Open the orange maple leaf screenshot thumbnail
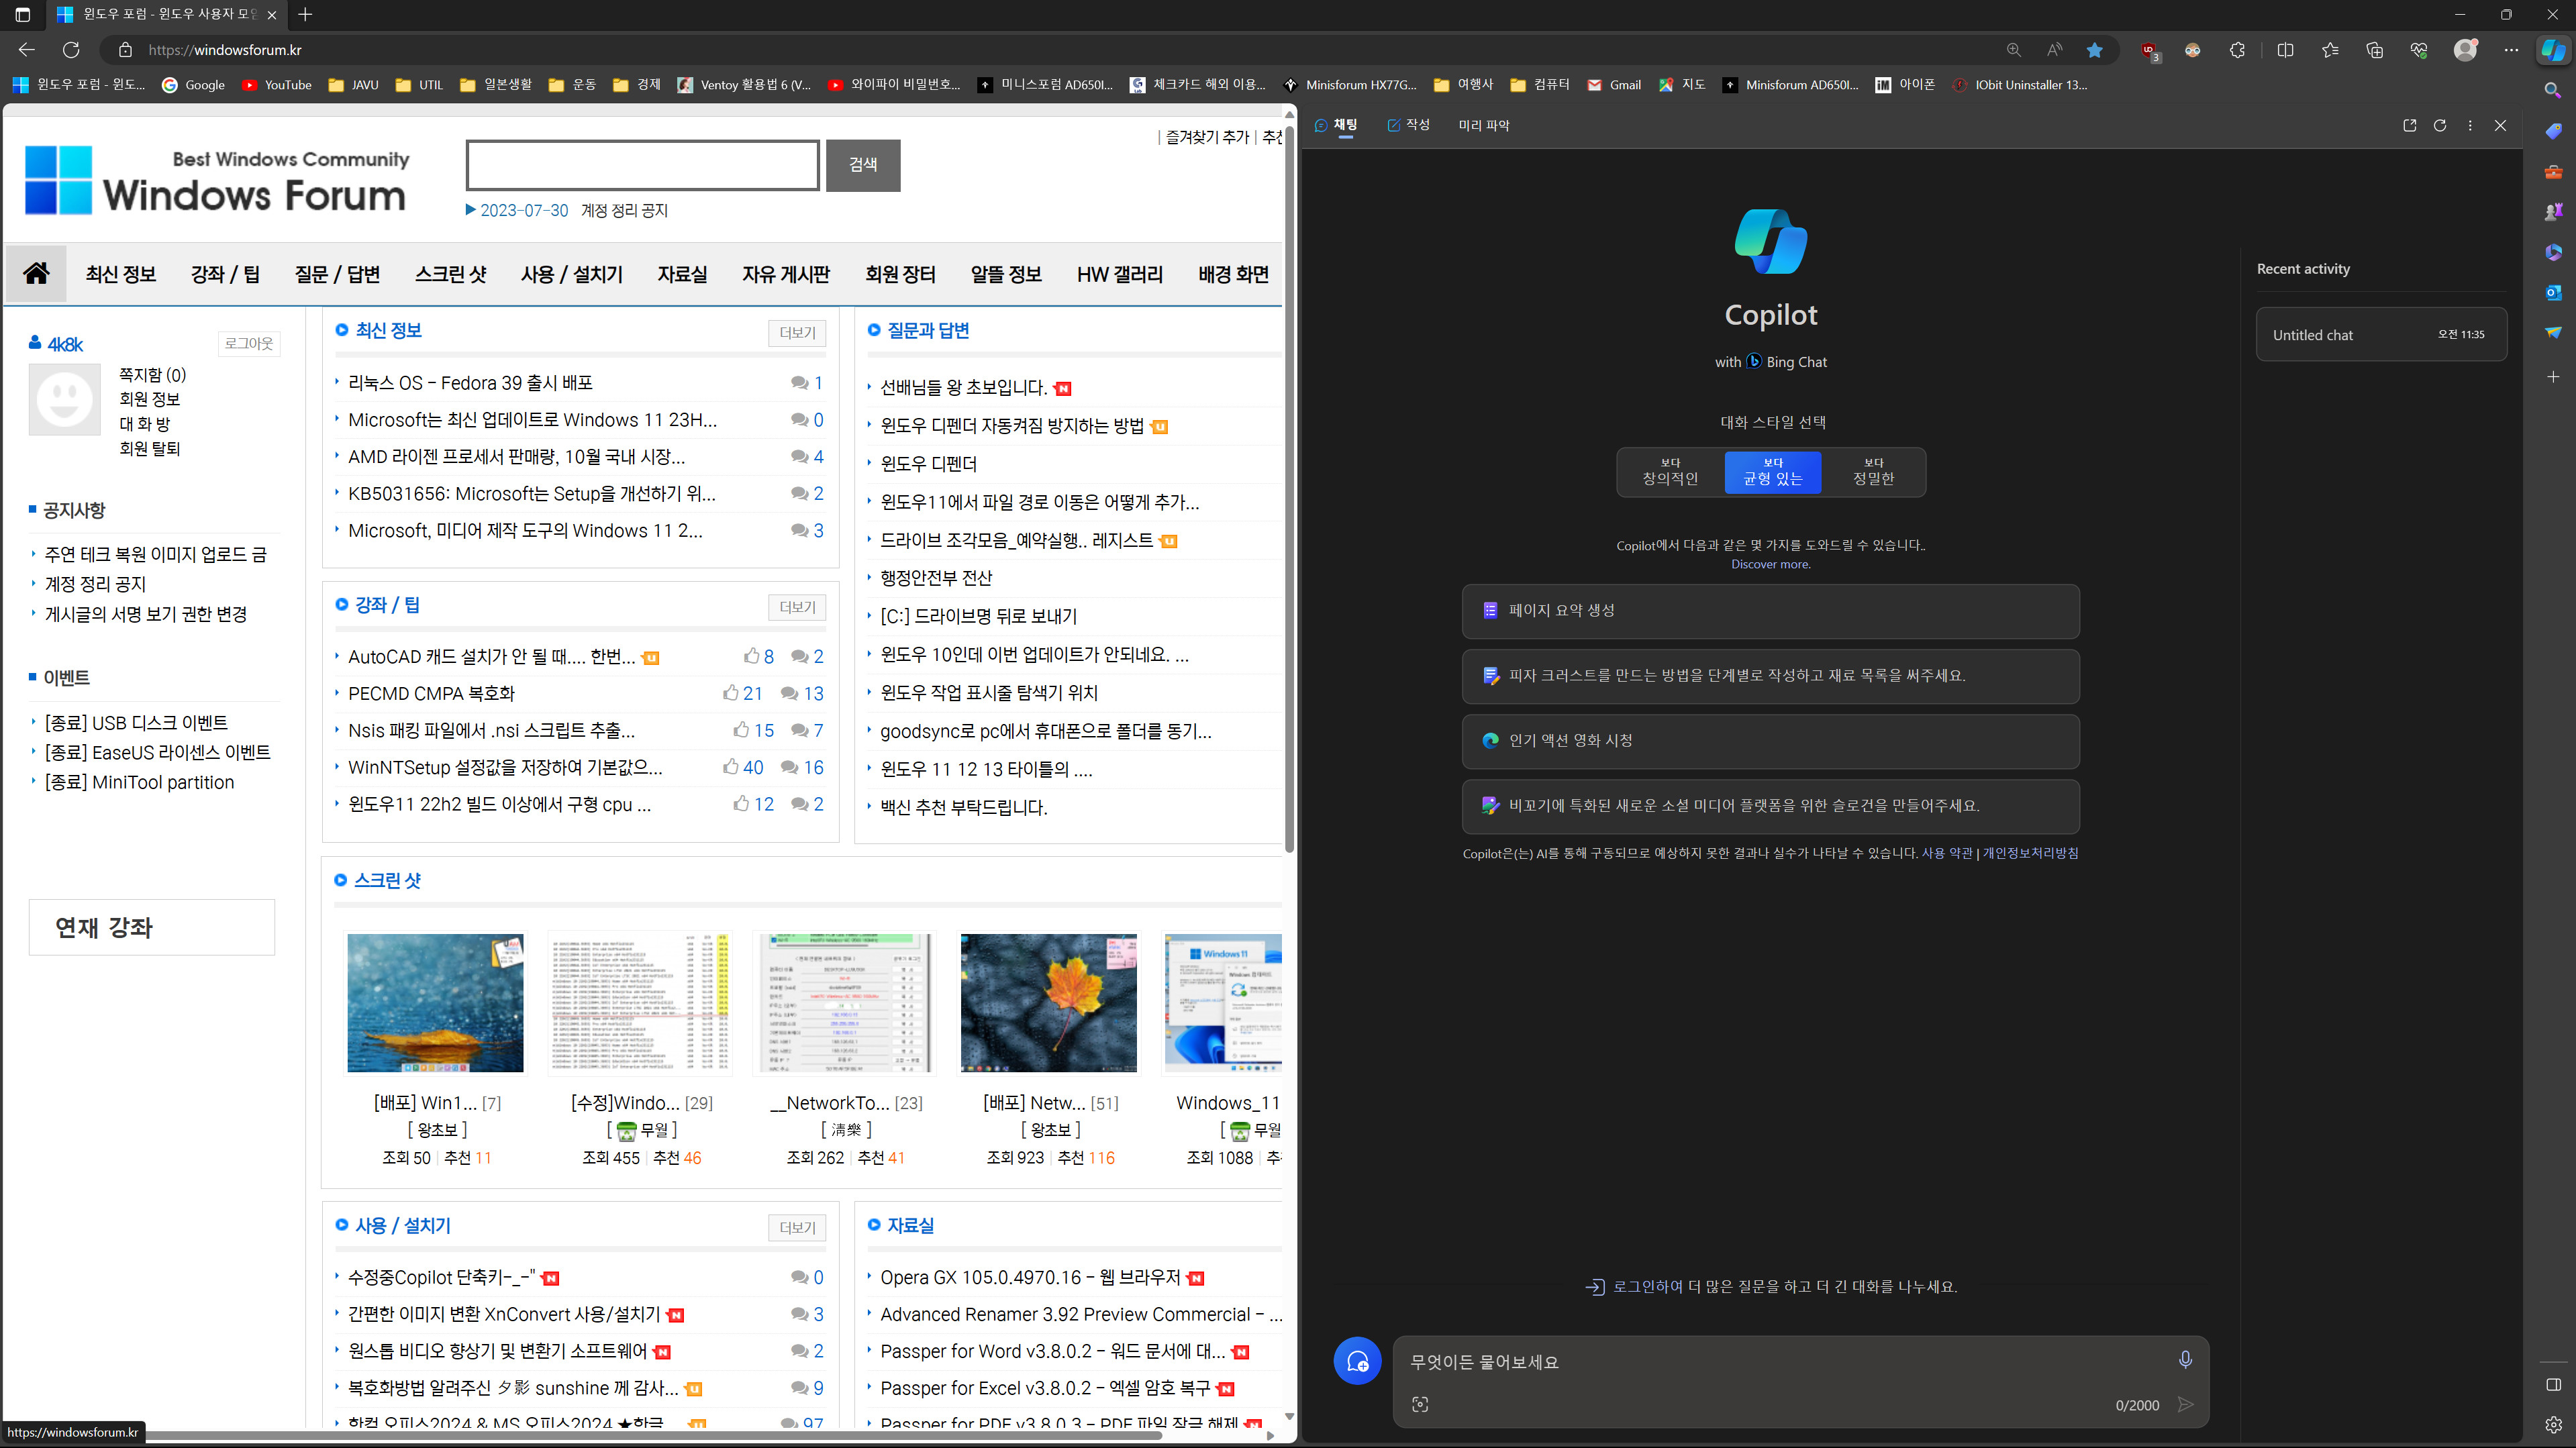This screenshot has height=1448, width=2576. (x=1048, y=1003)
